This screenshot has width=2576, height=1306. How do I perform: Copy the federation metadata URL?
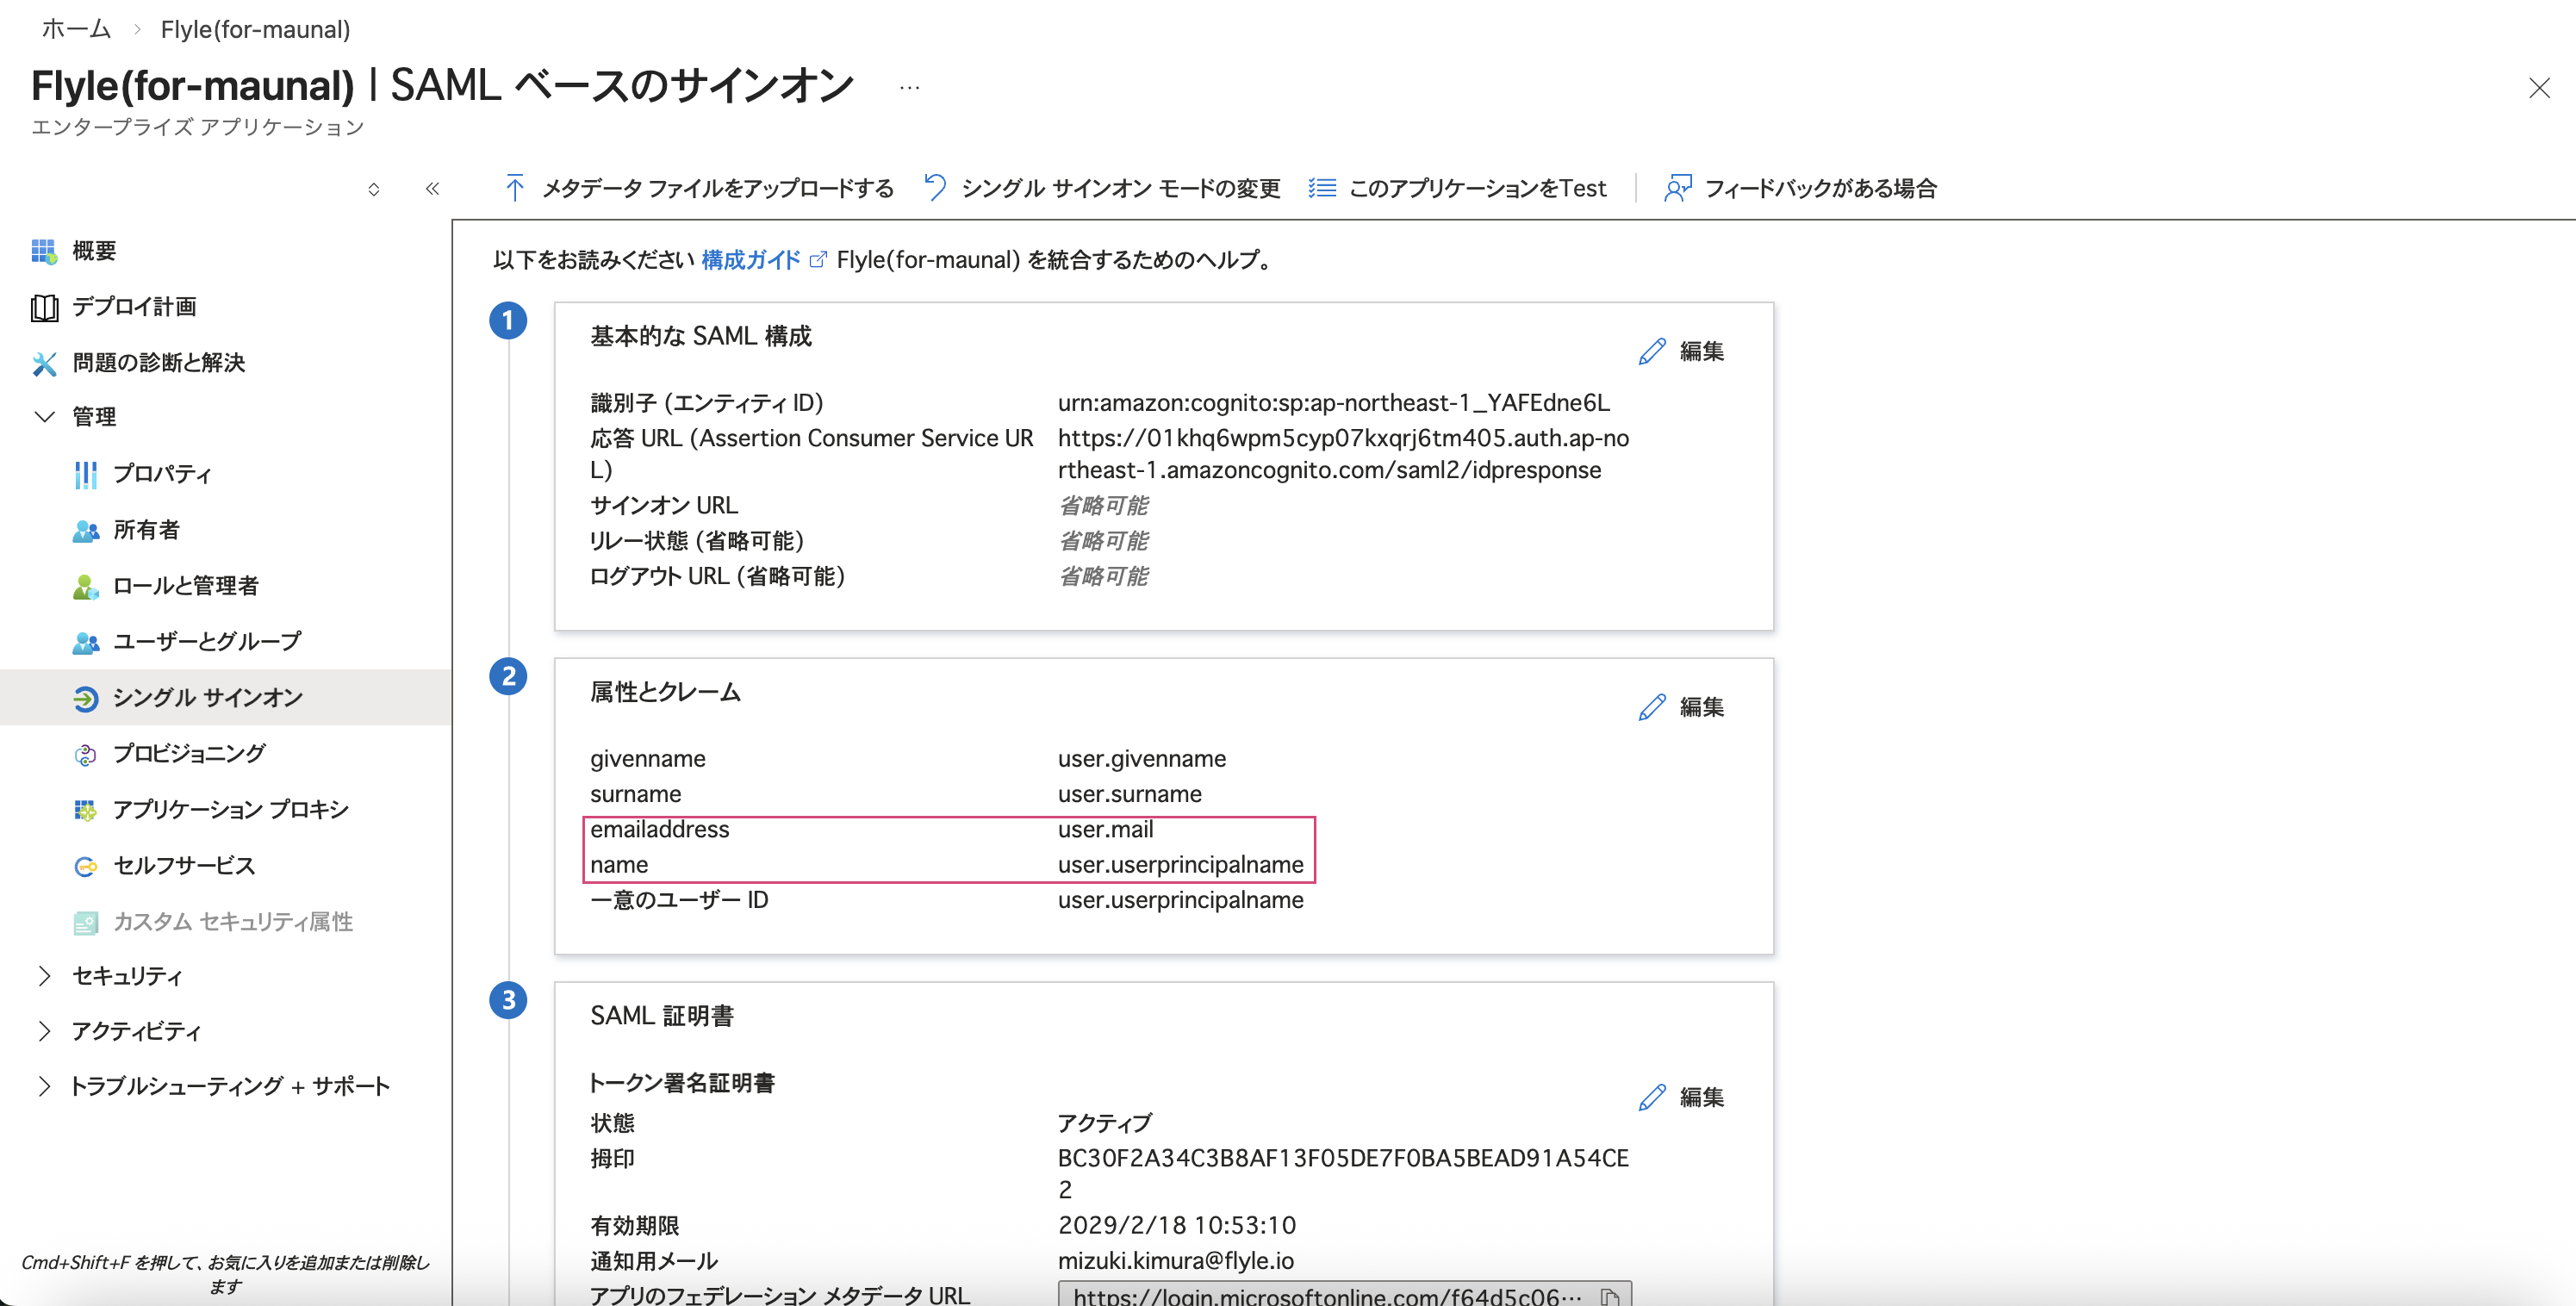tap(1609, 1296)
